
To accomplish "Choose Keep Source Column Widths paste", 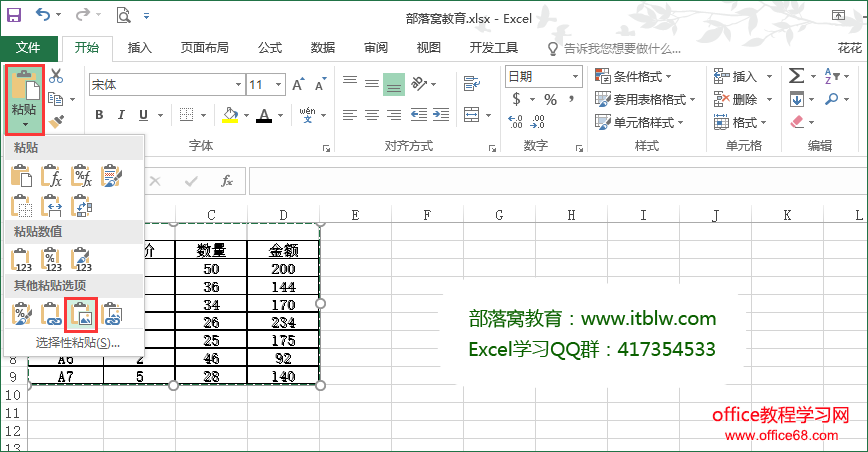I will pos(51,206).
